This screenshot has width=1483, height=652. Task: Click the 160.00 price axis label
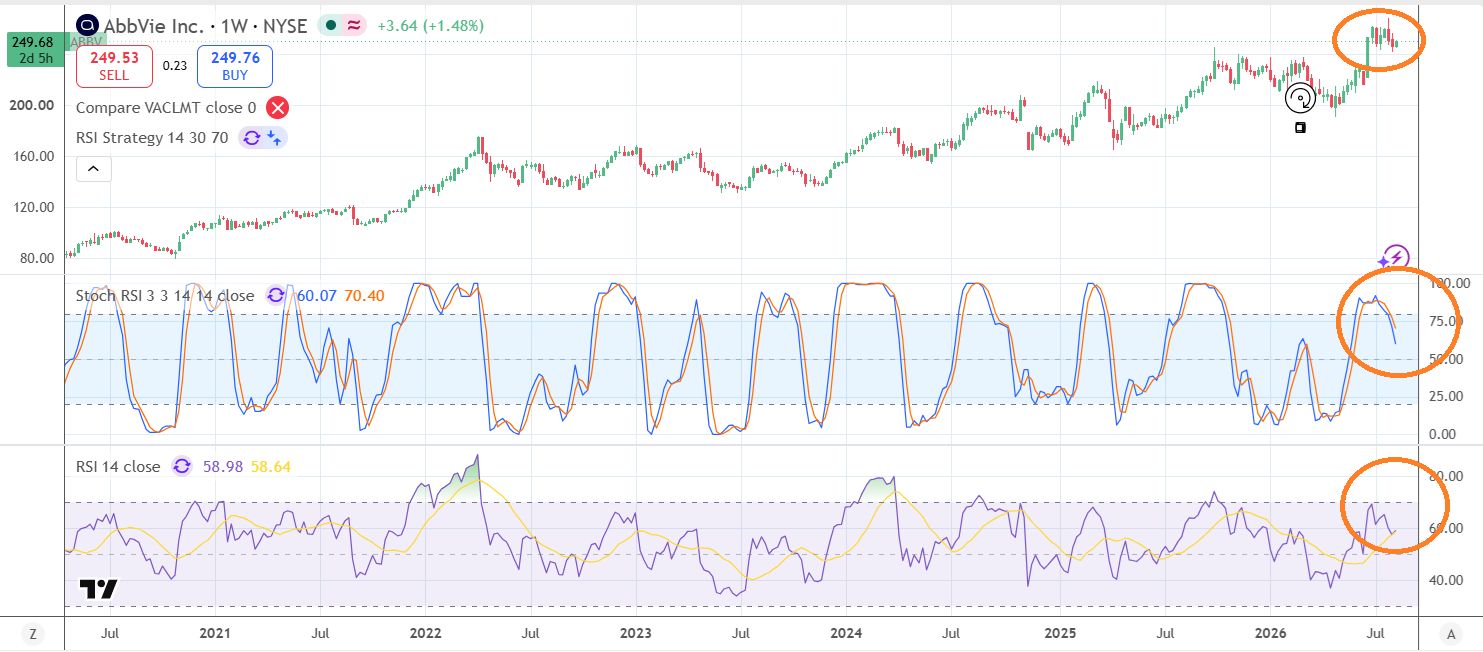coord(32,156)
